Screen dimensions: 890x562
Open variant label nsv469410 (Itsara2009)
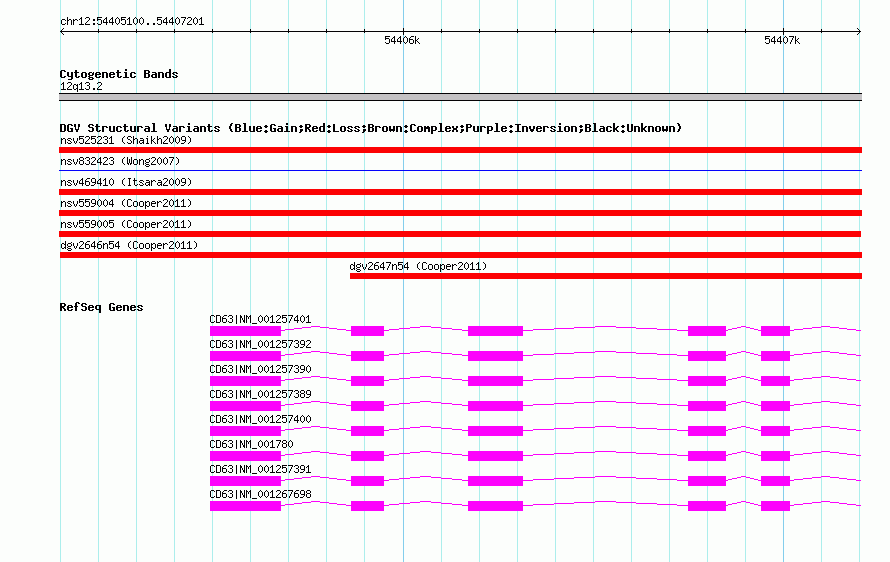click(x=126, y=182)
